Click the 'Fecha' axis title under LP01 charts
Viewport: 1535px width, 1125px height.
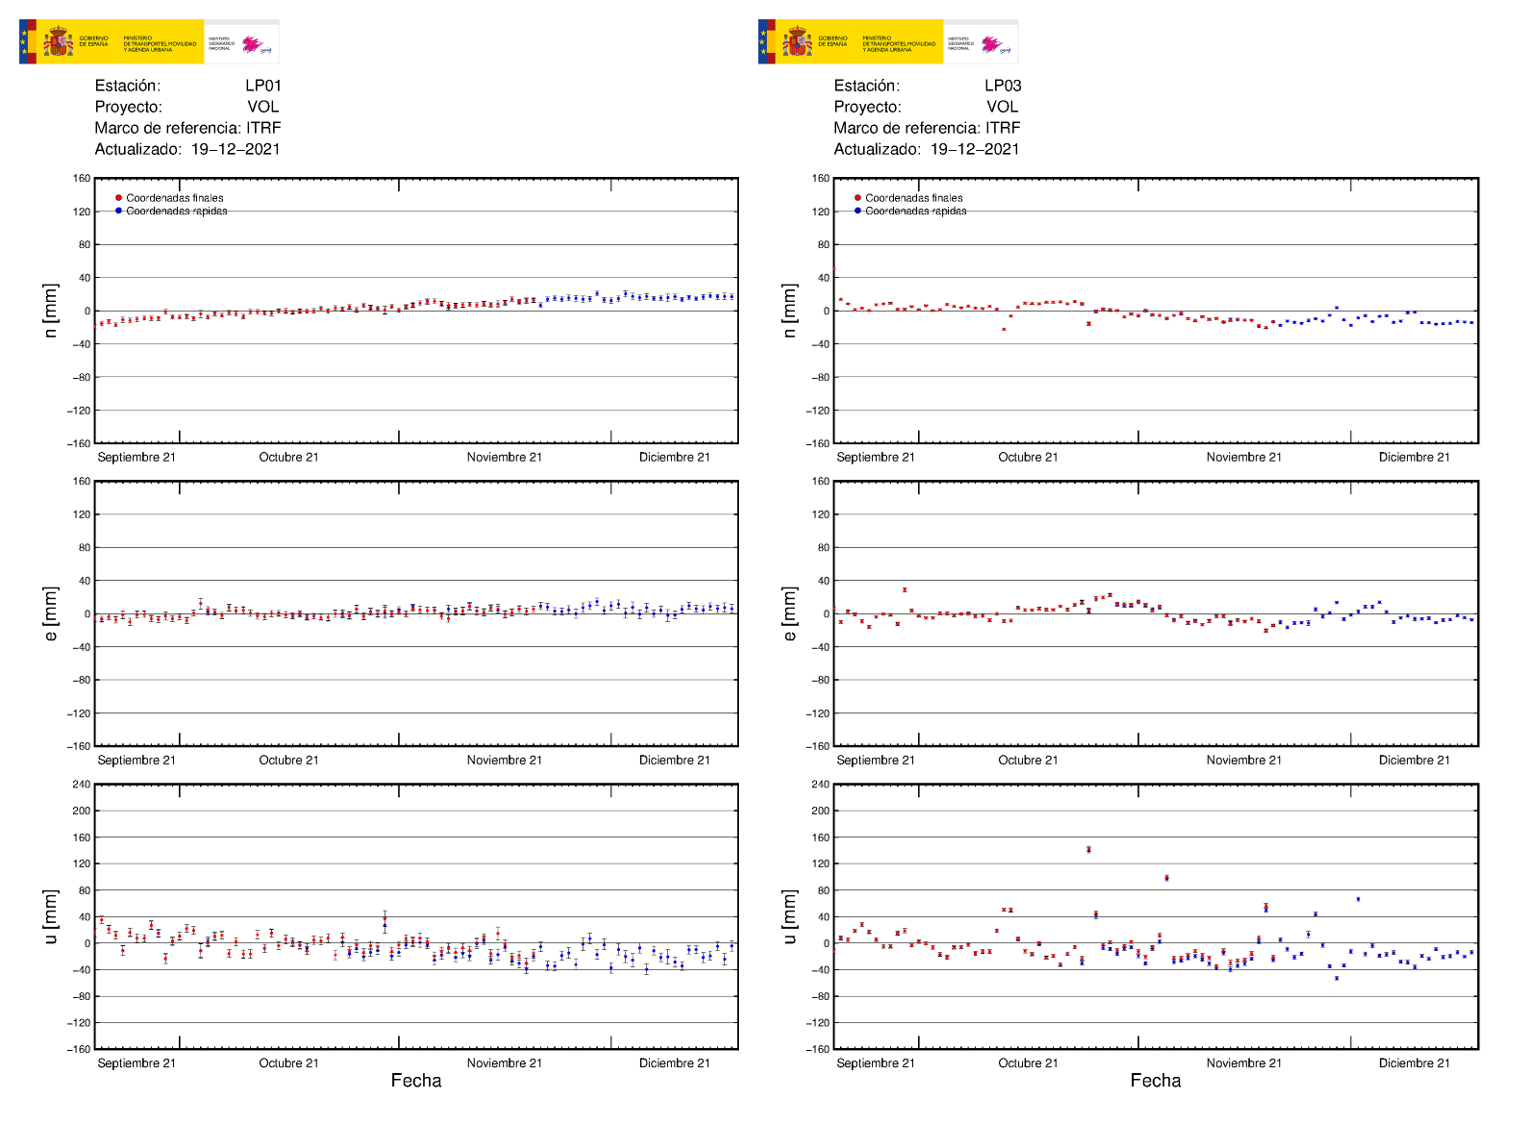[x=416, y=1081]
